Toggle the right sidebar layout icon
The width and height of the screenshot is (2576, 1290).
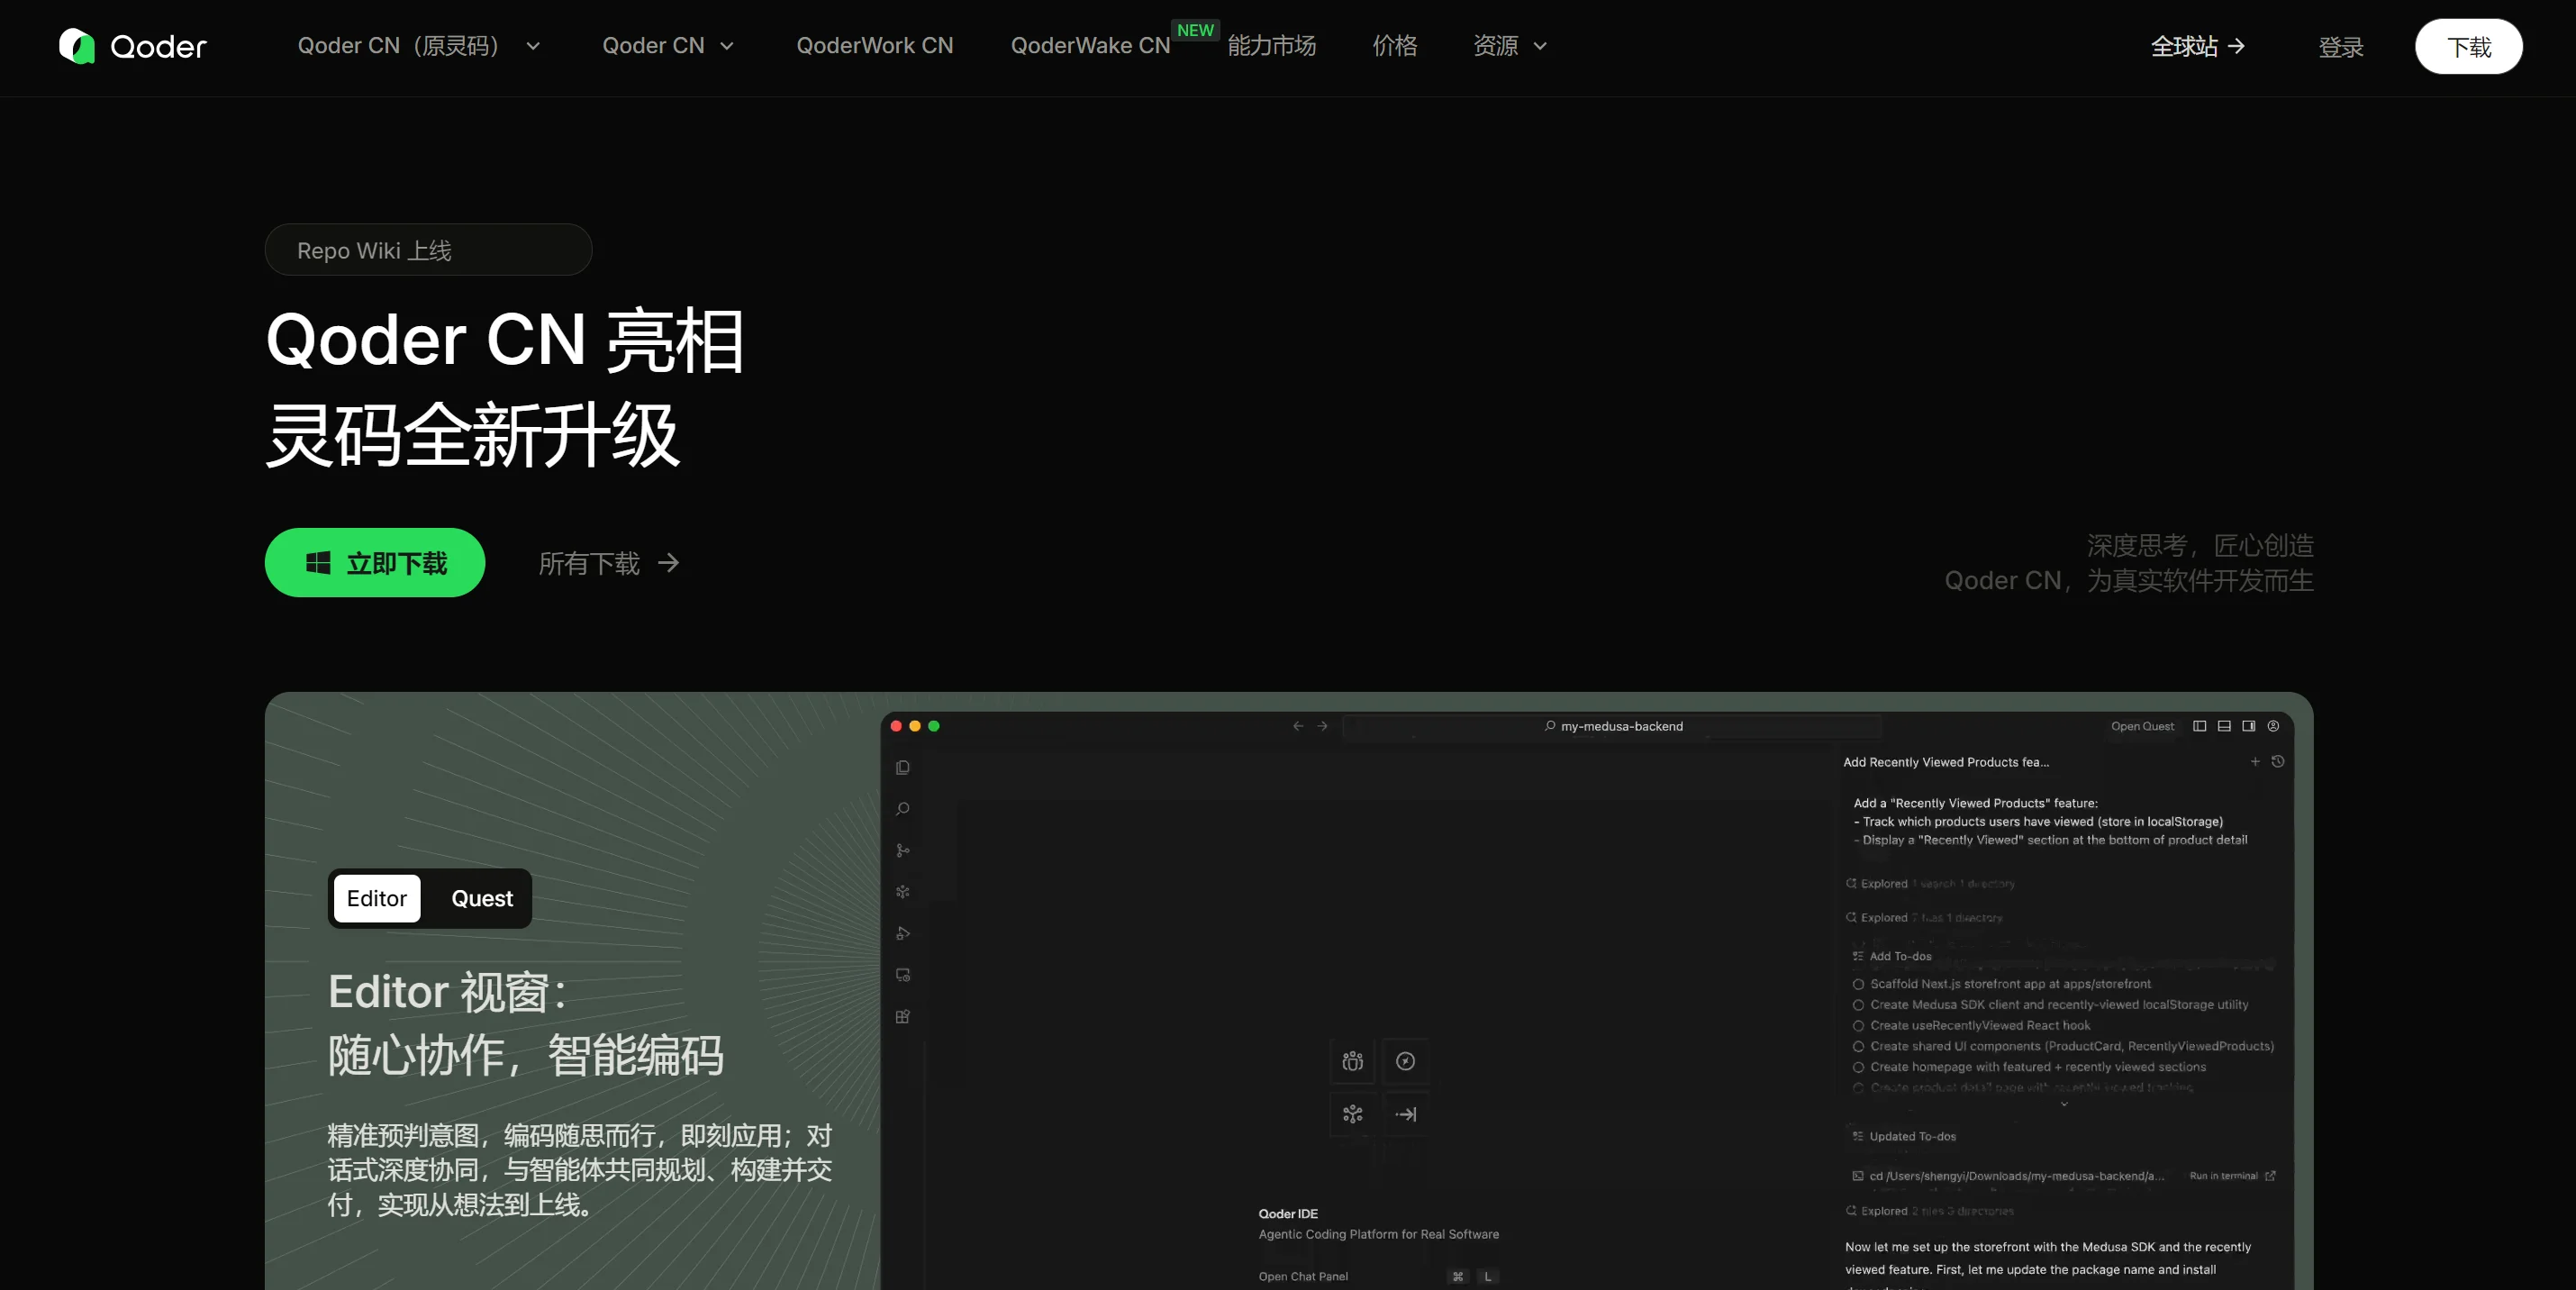pyautogui.click(x=2249, y=726)
